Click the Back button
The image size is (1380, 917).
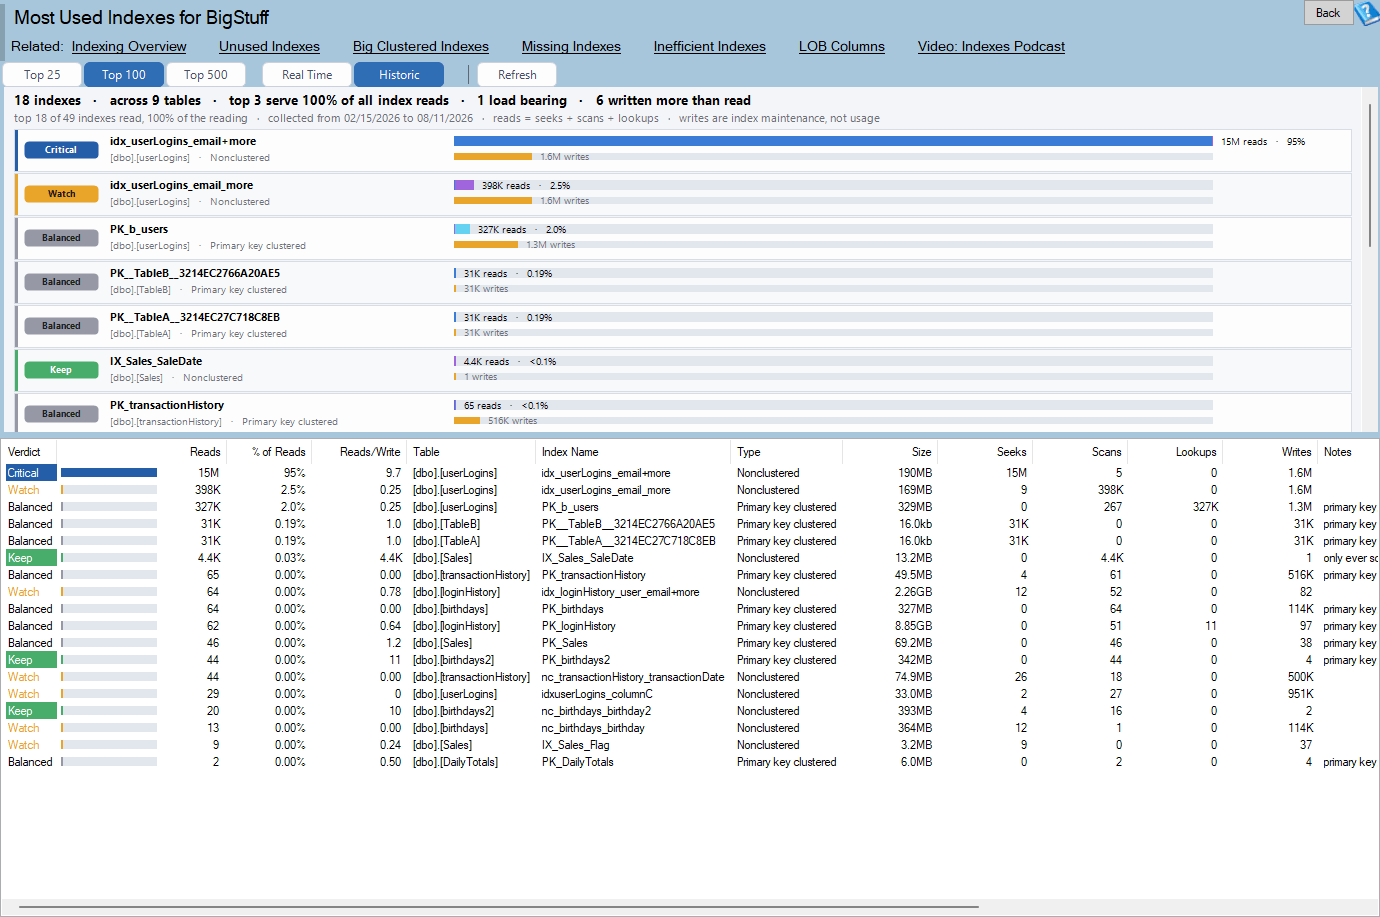[1328, 12]
